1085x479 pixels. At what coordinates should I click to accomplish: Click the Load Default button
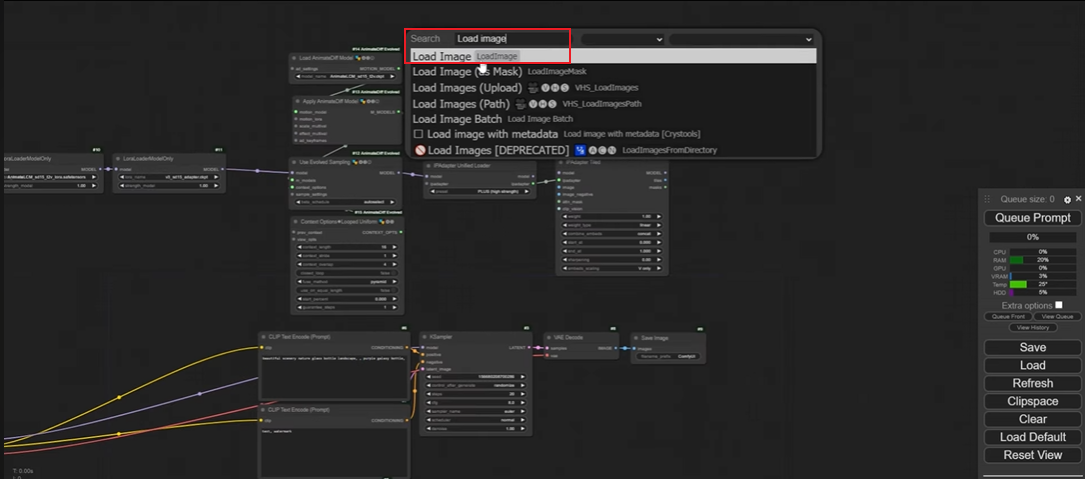point(1032,437)
